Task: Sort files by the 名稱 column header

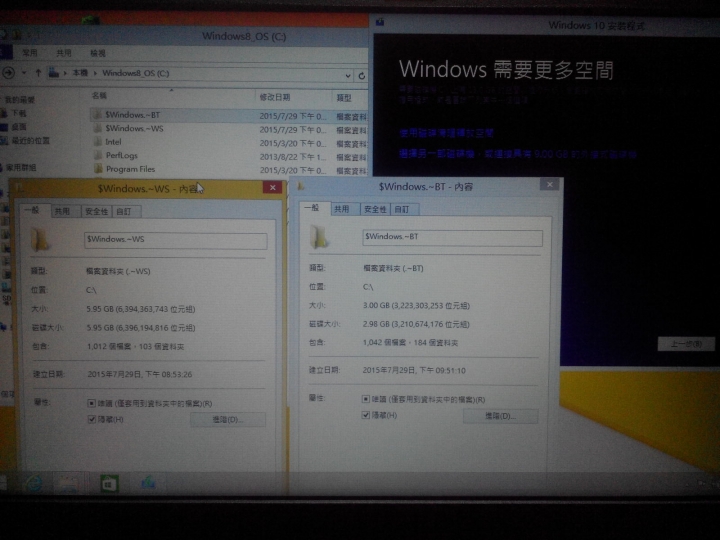Action: click(x=99, y=96)
